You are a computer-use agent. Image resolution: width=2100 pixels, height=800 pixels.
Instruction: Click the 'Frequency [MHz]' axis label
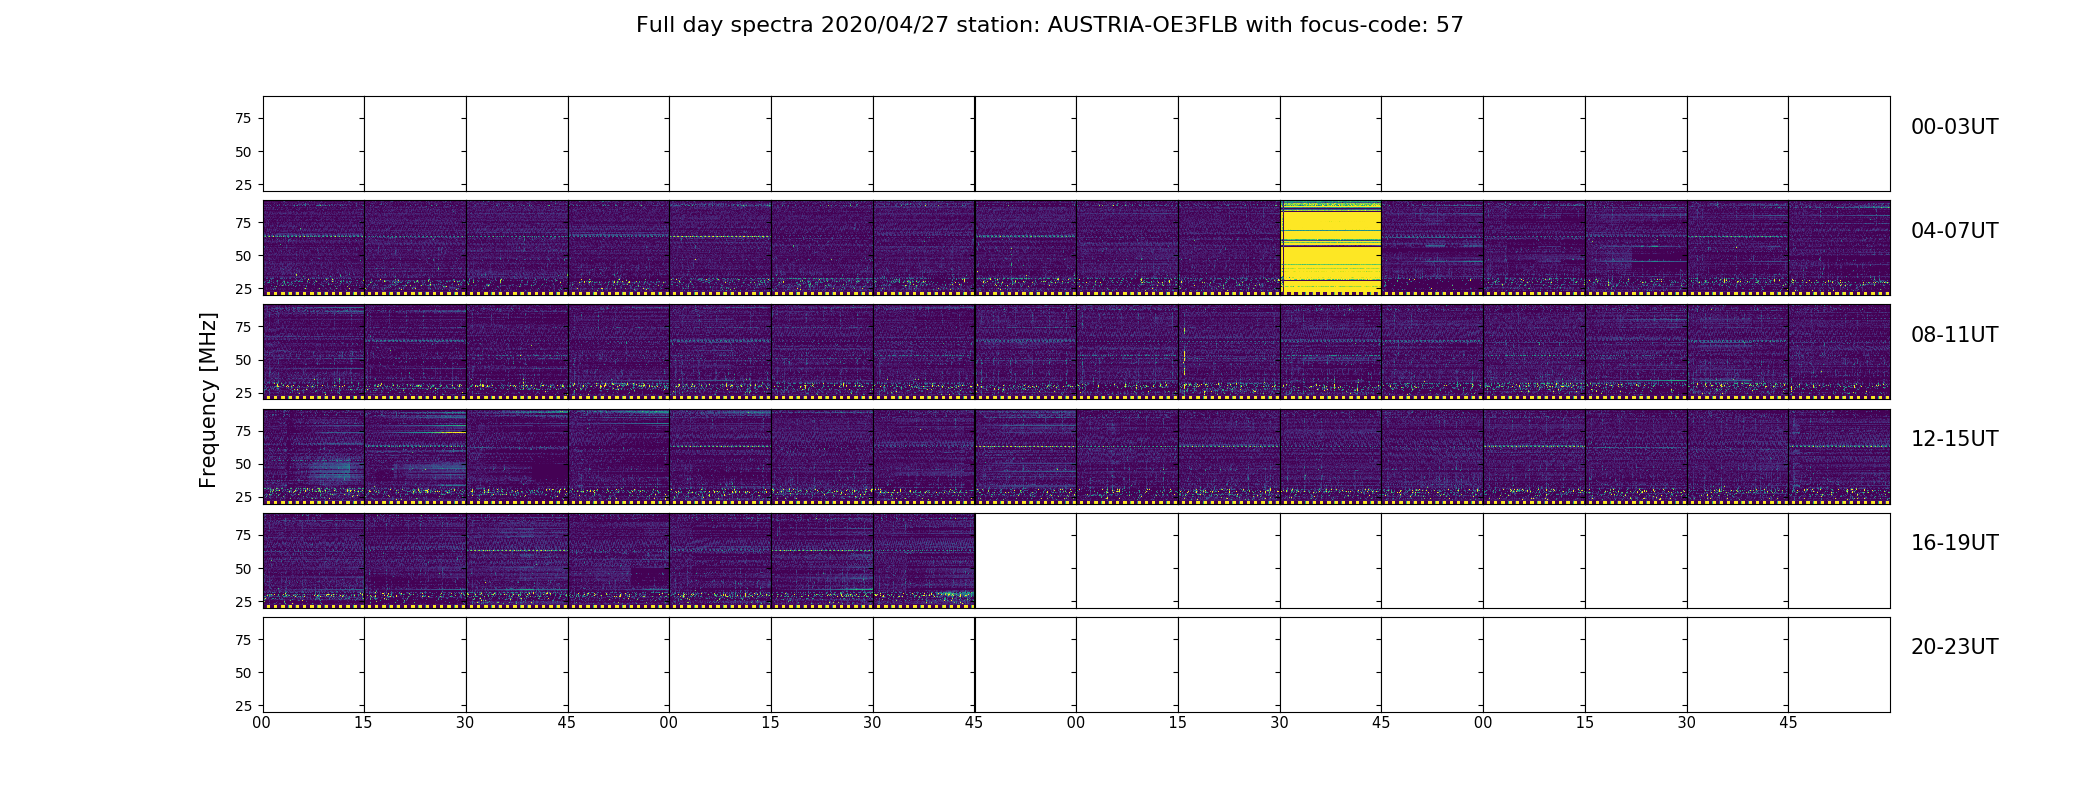click(x=208, y=400)
